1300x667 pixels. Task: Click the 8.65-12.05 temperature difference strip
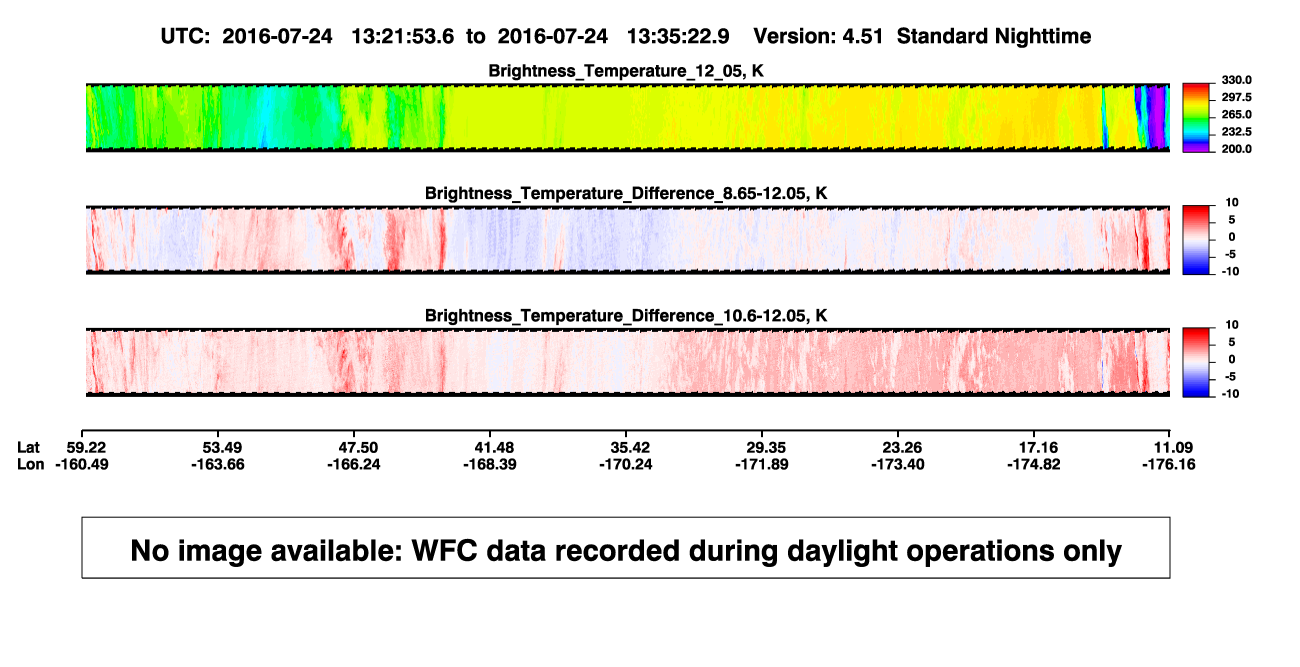pyautogui.click(x=627, y=240)
